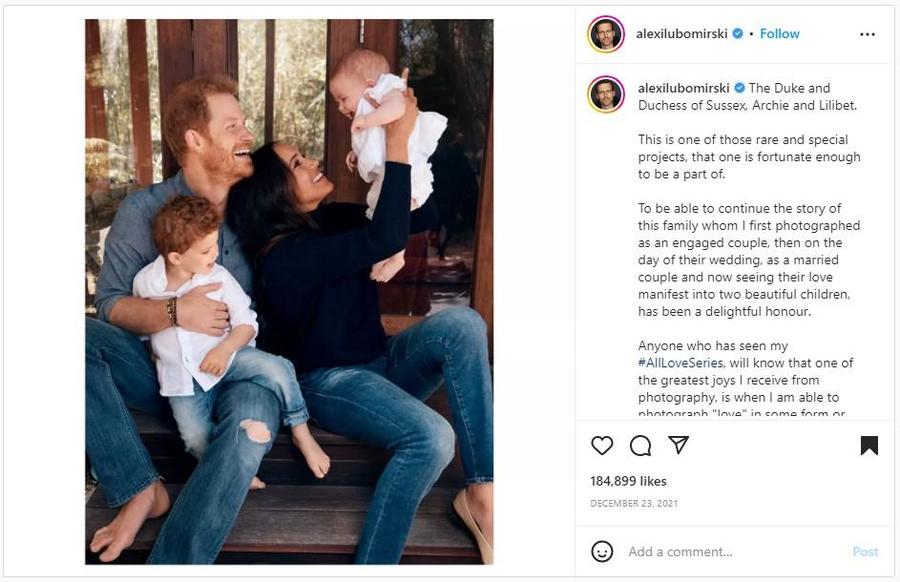900x582 pixels.
Task: Click the verified badge beside the caption username
Action: (739, 88)
